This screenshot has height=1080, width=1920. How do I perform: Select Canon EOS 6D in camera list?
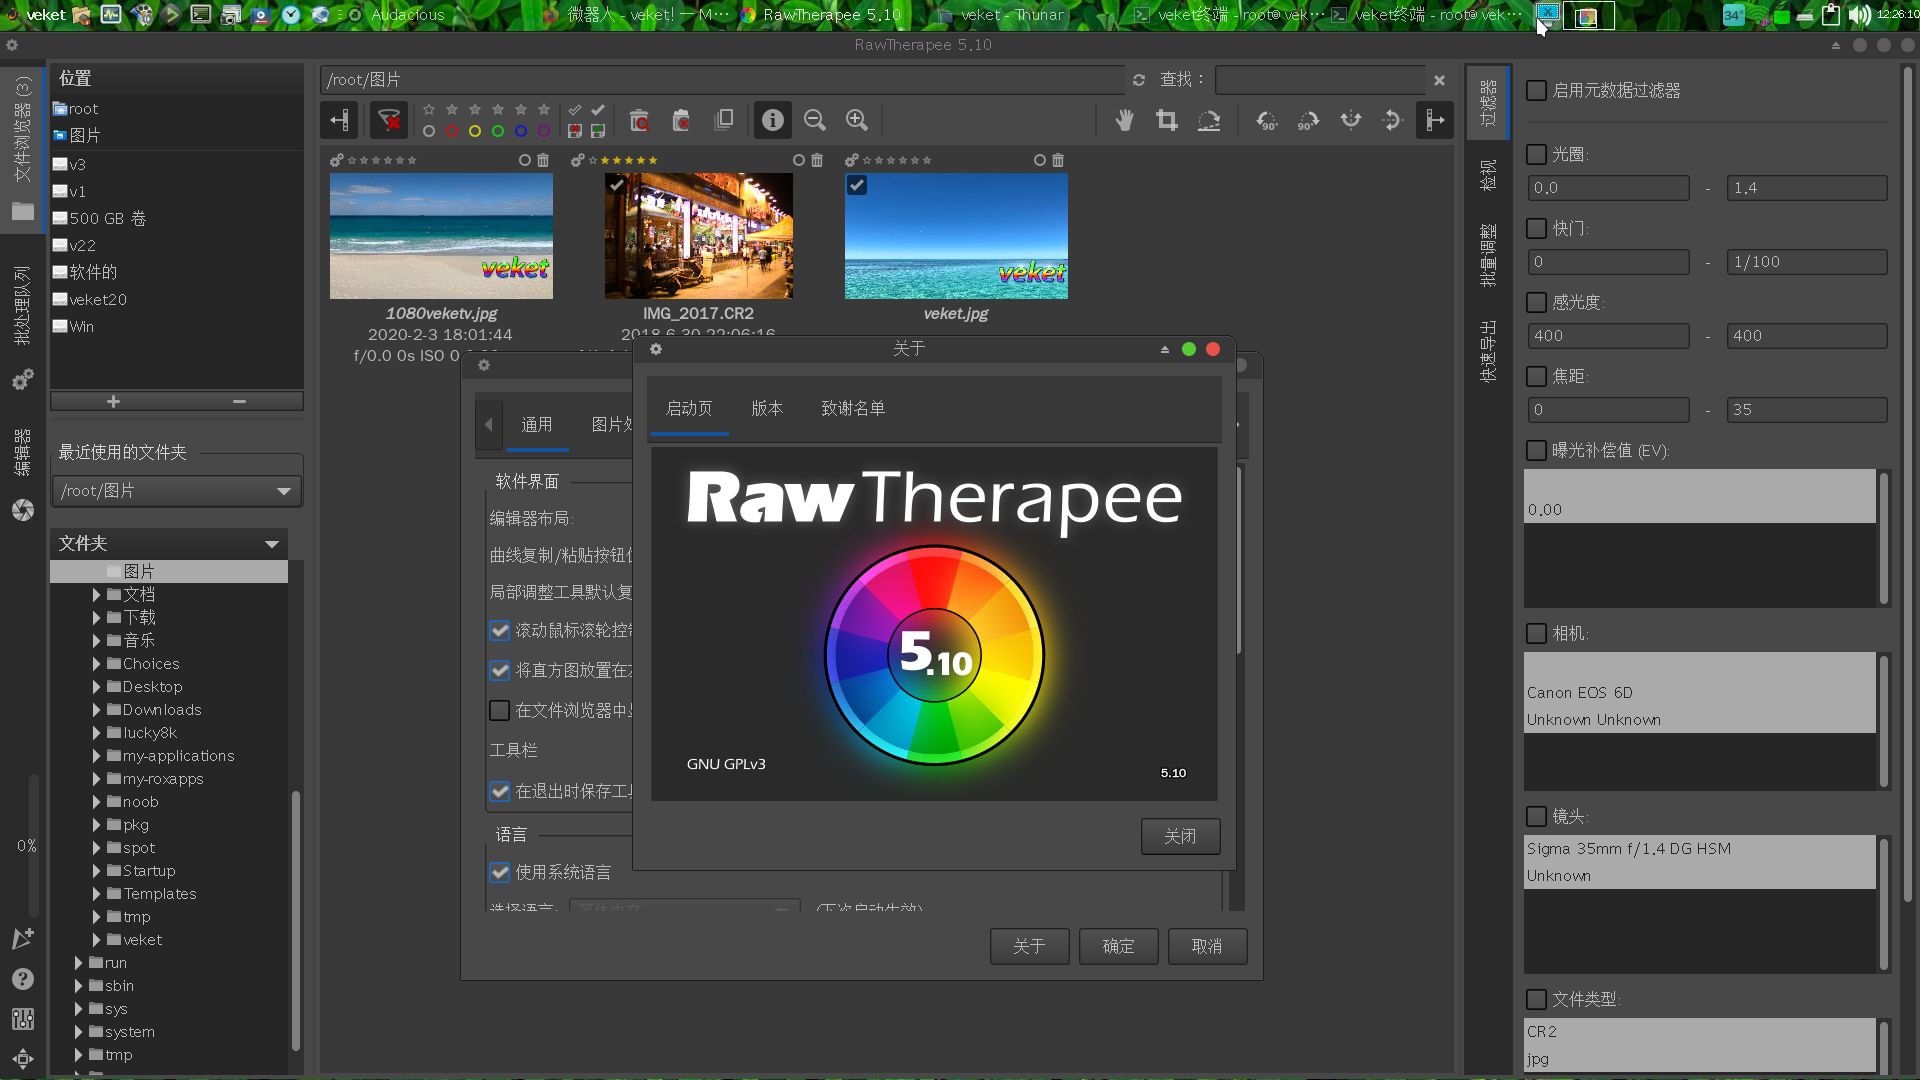(1699, 692)
